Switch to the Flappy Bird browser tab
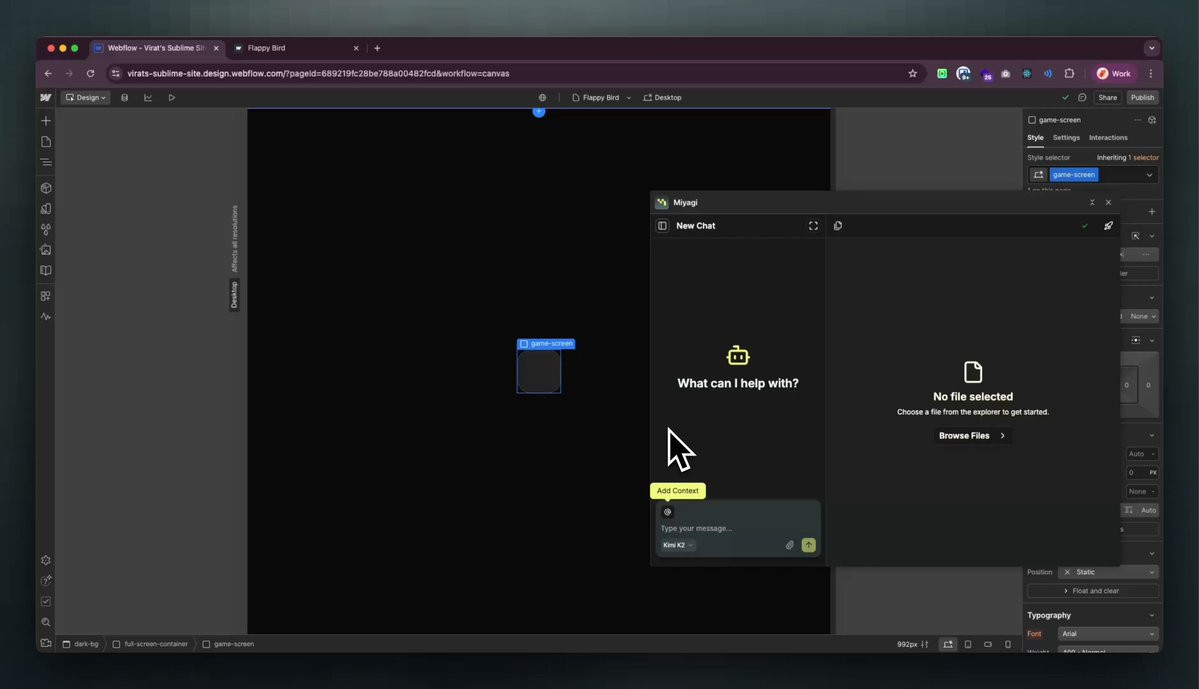The image size is (1199, 689). 296,48
